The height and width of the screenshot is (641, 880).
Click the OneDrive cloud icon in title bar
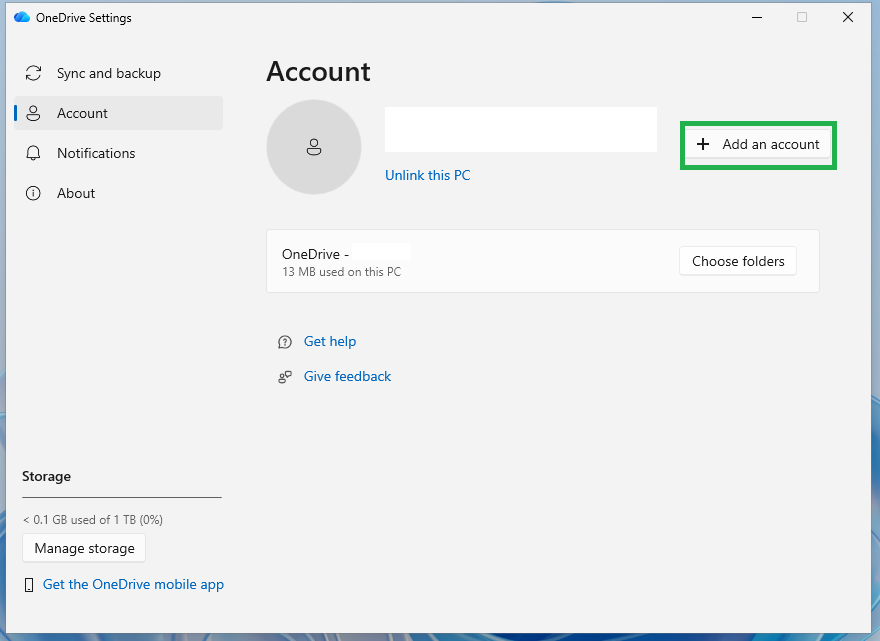(22, 17)
